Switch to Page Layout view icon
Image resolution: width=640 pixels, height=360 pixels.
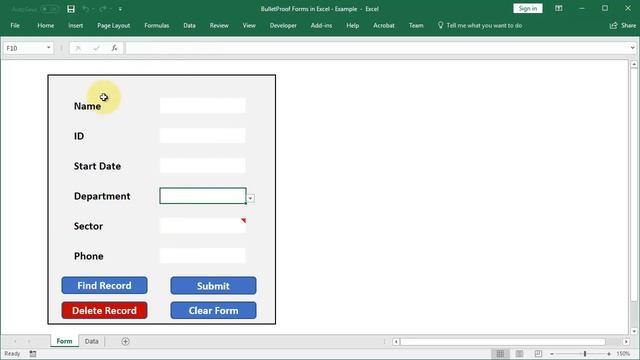point(519,353)
